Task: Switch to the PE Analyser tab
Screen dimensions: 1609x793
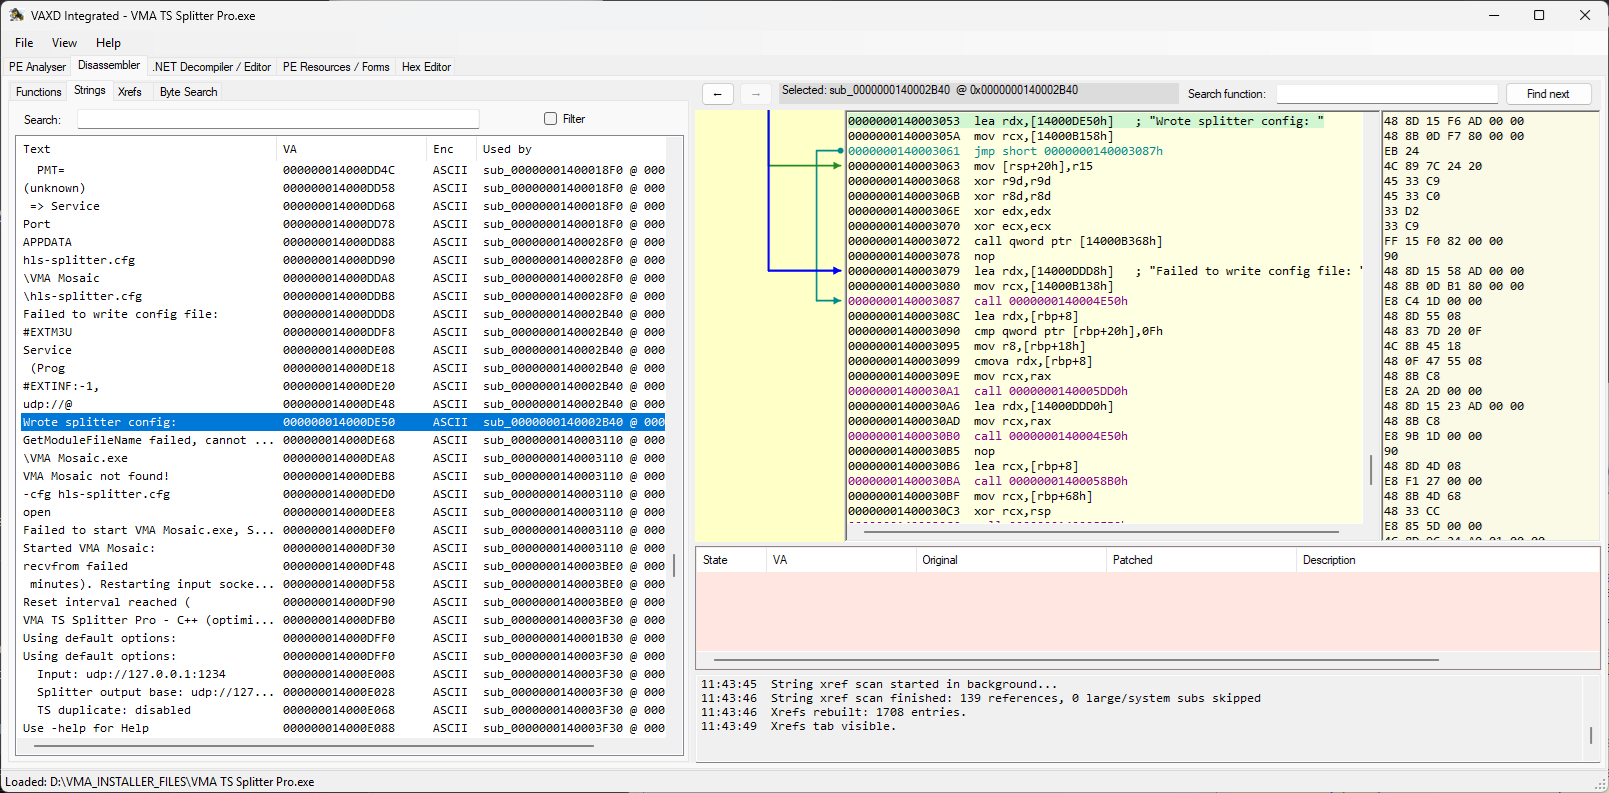Action: [x=37, y=67]
